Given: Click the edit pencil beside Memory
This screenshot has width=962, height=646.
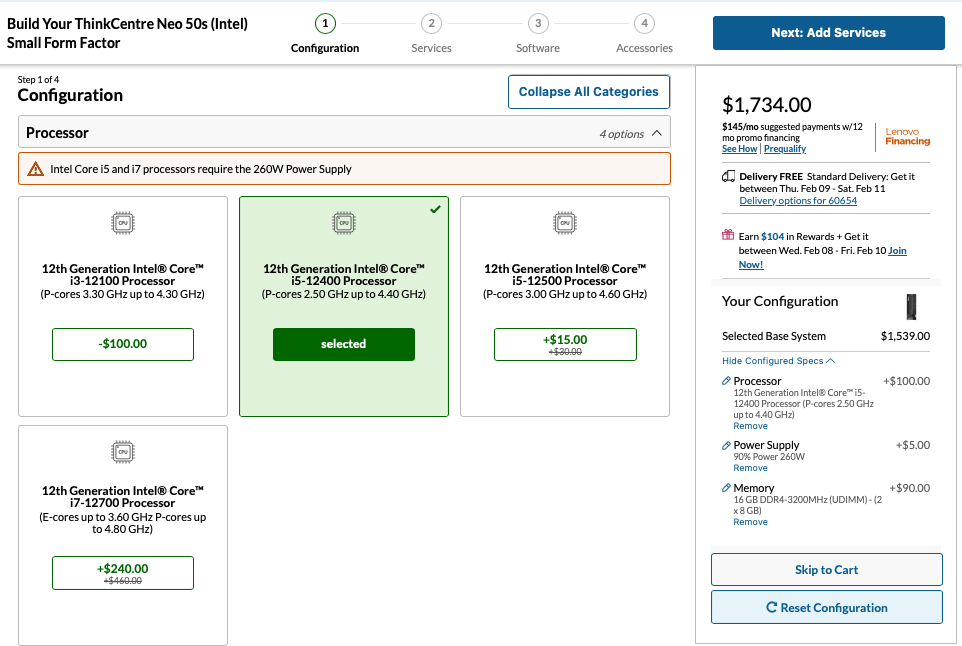Looking at the screenshot, I should tap(726, 488).
